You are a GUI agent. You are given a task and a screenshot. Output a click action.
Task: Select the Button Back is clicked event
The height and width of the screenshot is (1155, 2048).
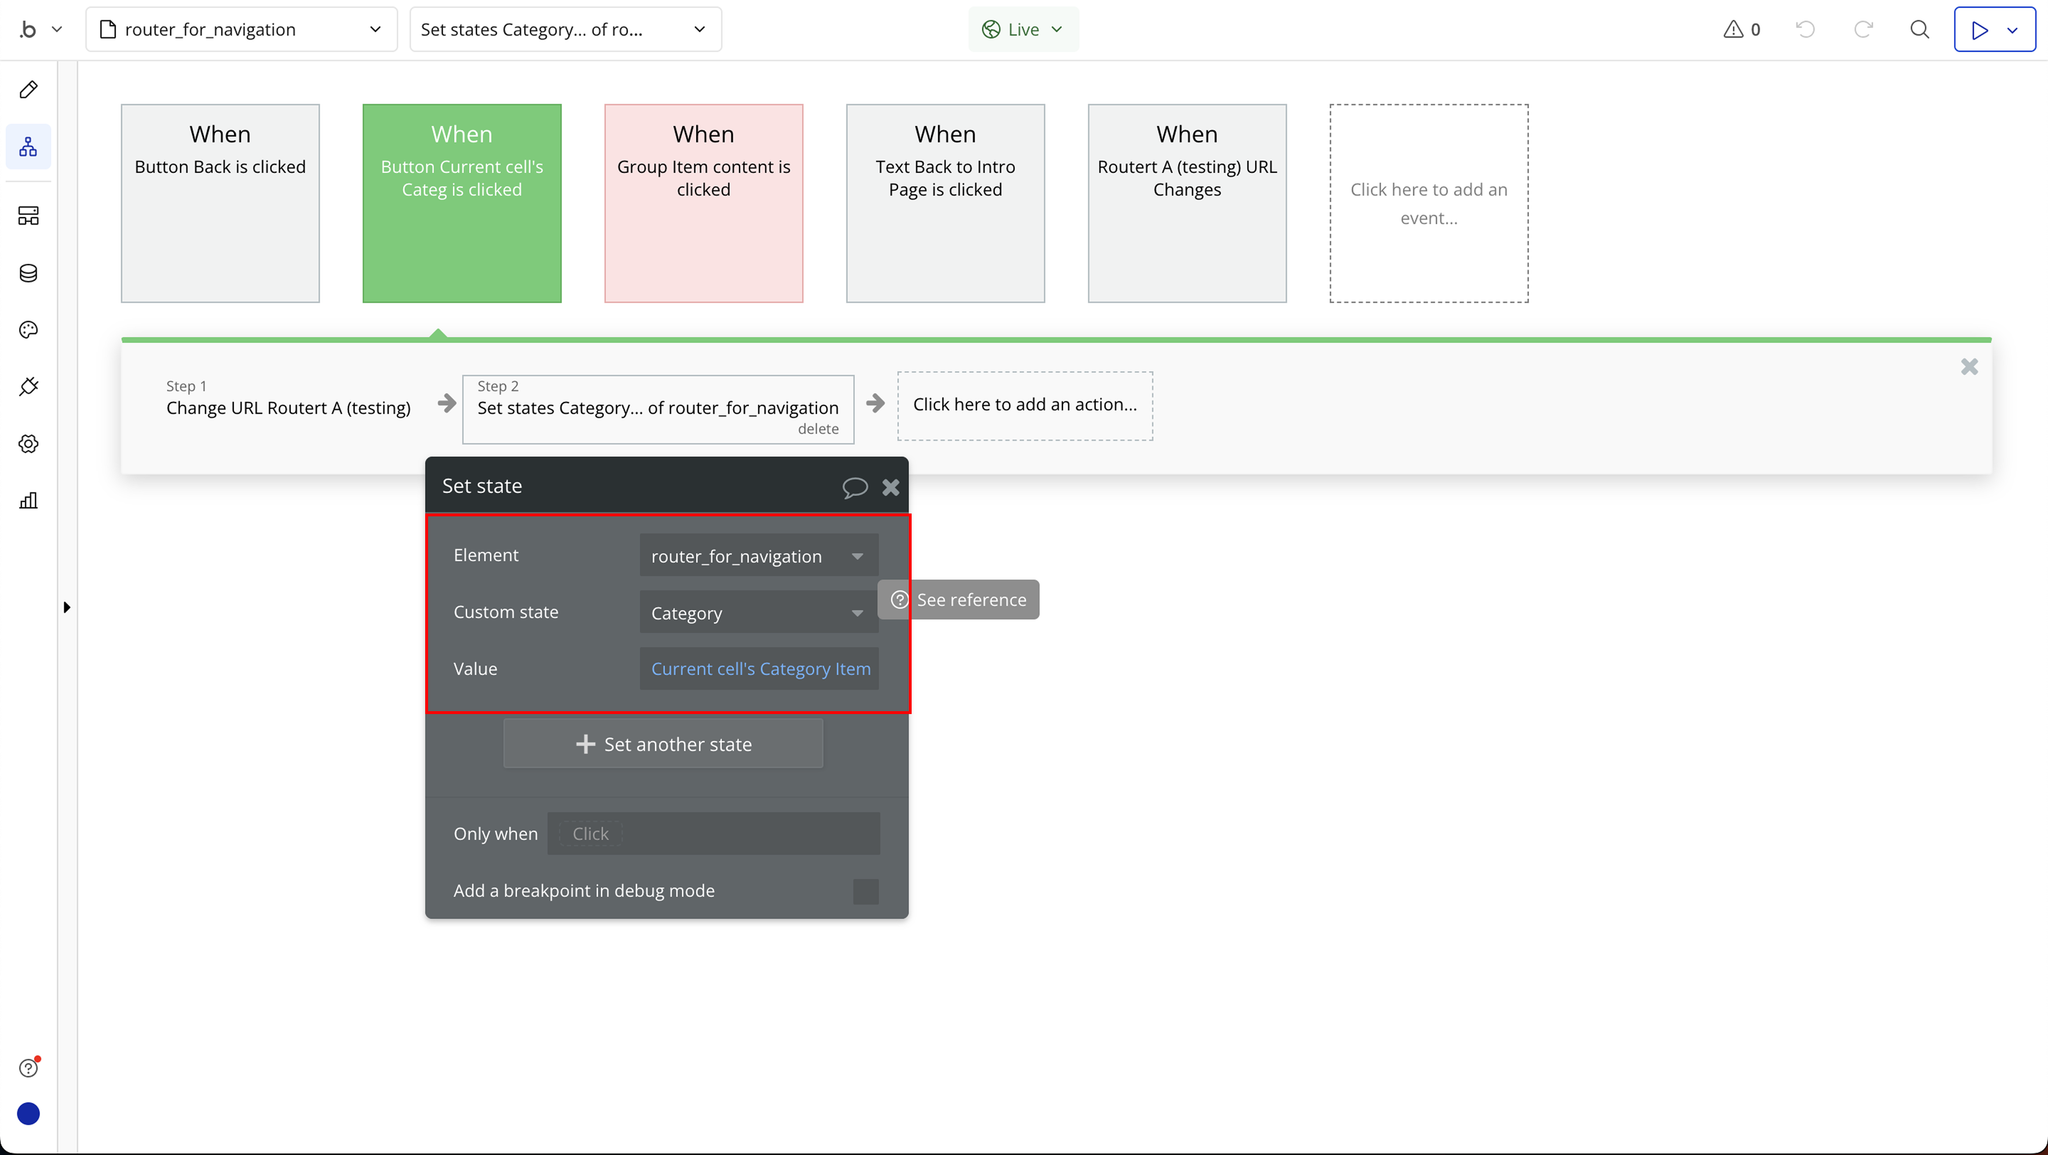click(220, 203)
